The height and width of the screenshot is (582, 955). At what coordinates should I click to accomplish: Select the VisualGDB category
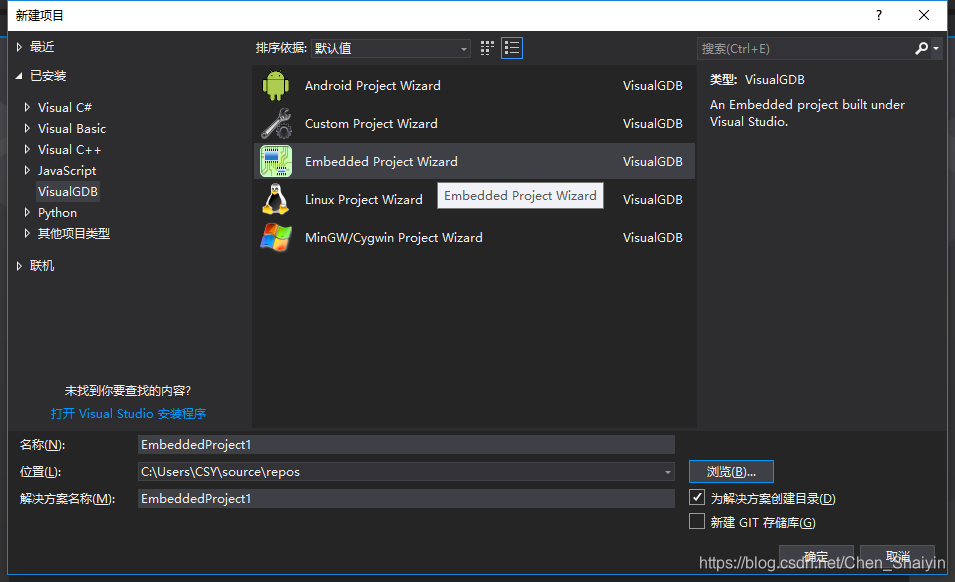click(68, 192)
